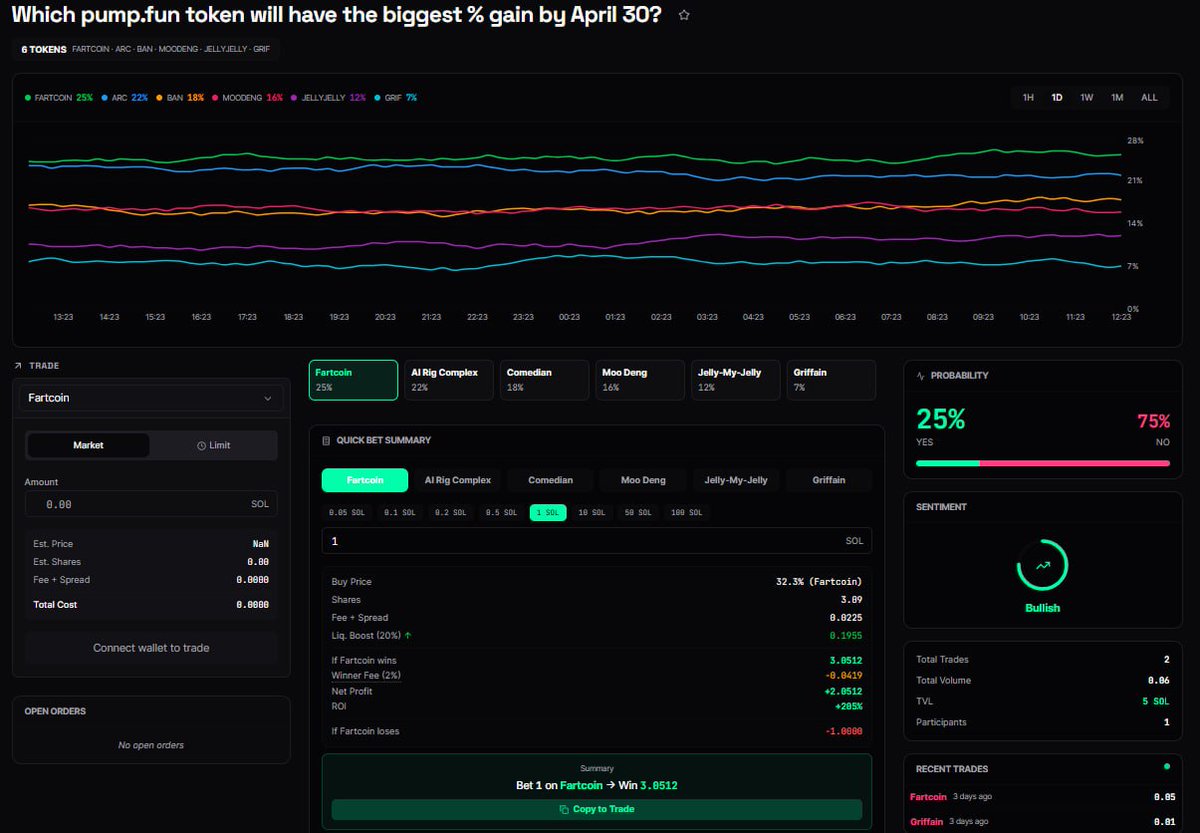Set bet to 0.5 SOL
Screen dimensions: 1200x833
pos(501,512)
